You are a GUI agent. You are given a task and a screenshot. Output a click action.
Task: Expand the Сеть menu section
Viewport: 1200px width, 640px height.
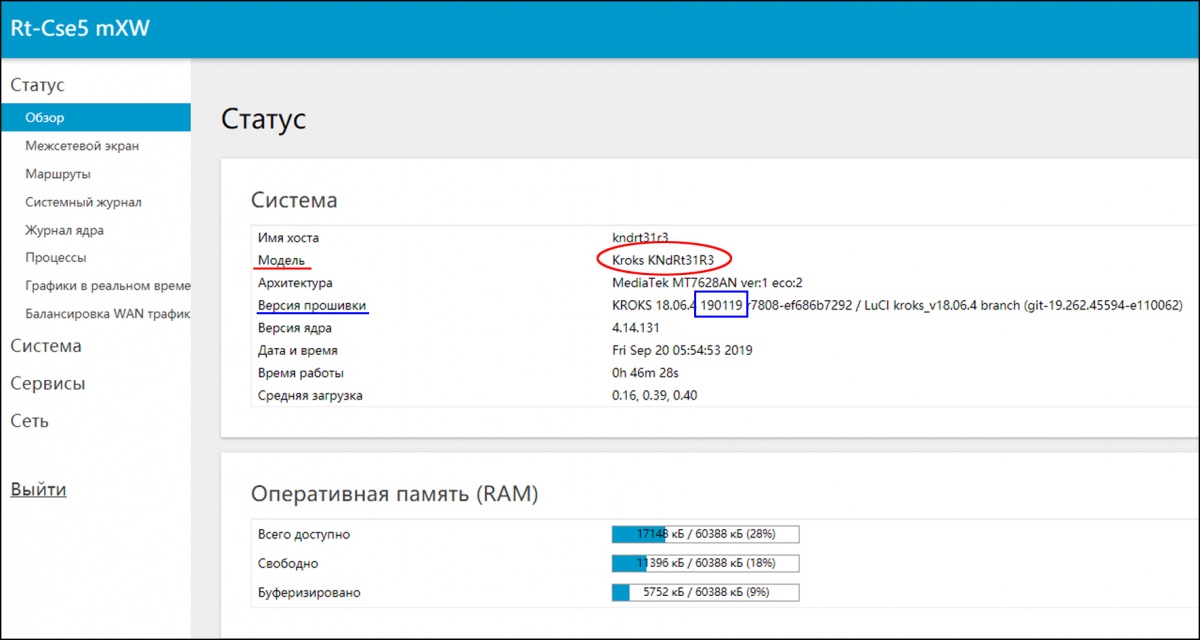point(29,421)
